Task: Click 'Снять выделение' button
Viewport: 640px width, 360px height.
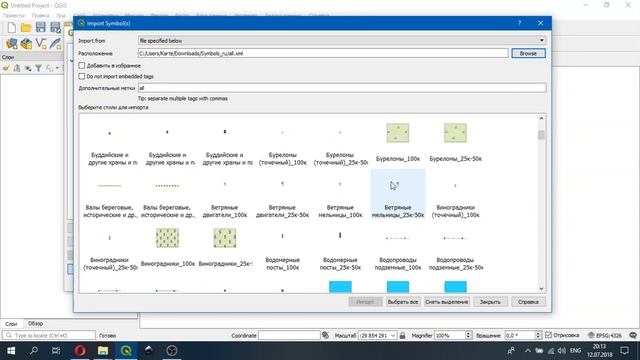Action: click(447, 302)
